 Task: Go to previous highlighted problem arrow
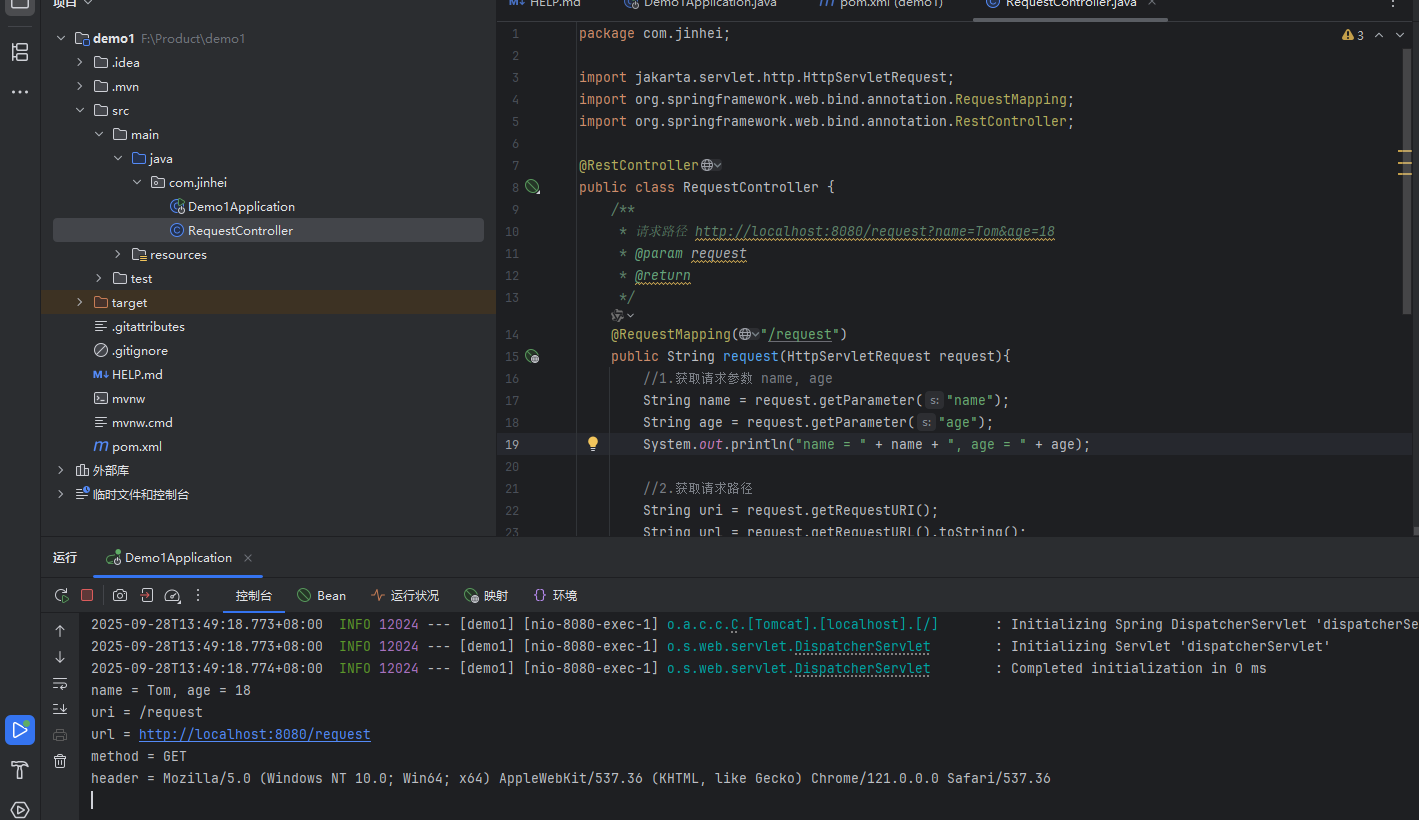1378,35
